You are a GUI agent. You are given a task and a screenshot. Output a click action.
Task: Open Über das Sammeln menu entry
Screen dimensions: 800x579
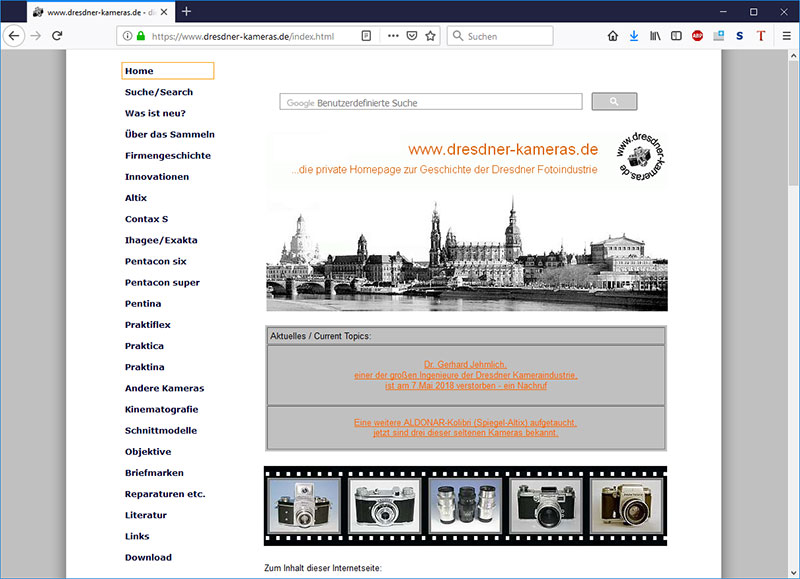pos(169,135)
